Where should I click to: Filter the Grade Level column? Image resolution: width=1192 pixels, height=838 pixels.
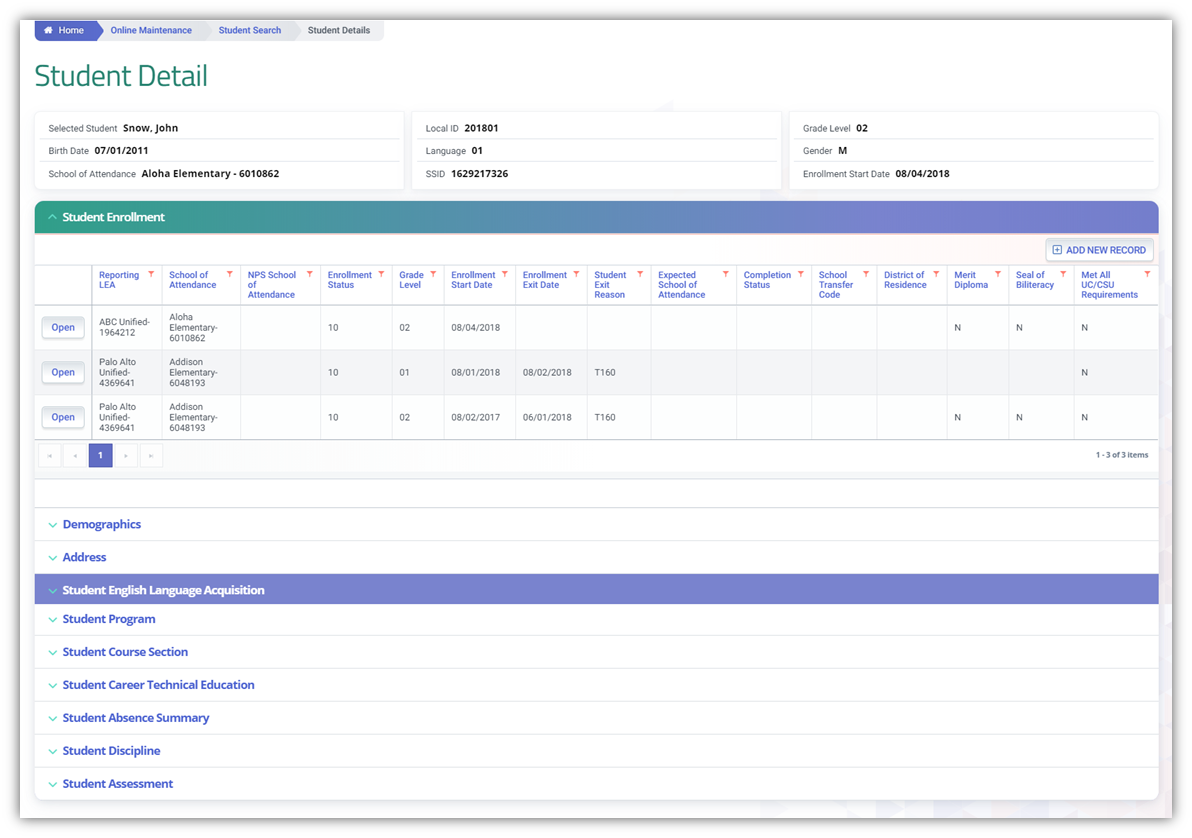tap(433, 274)
